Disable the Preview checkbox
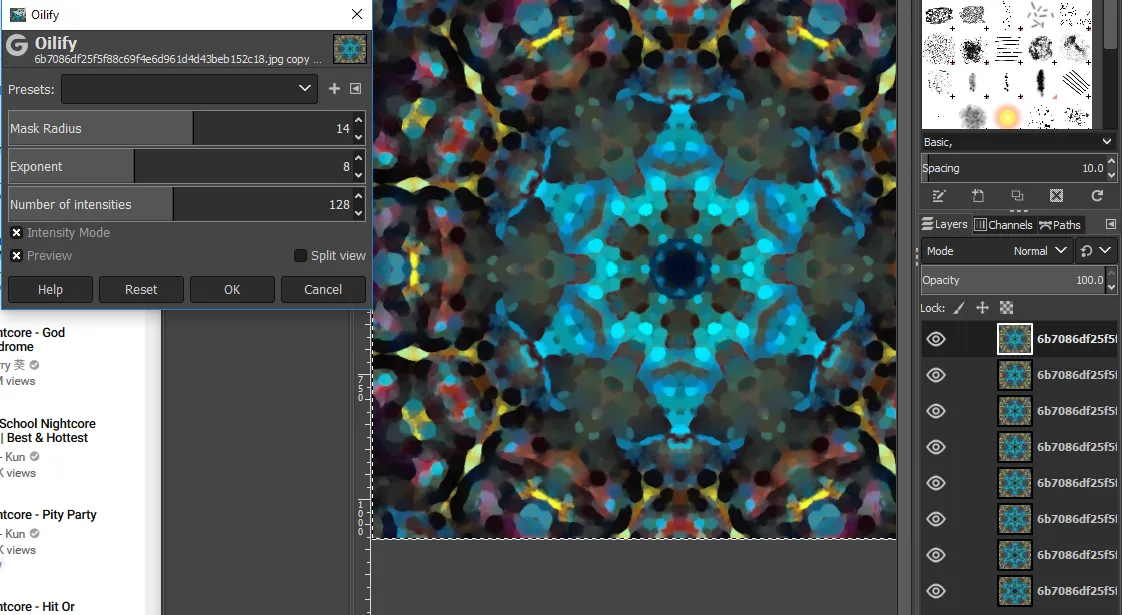Screen dimensions: 1122x615 point(16,256)
